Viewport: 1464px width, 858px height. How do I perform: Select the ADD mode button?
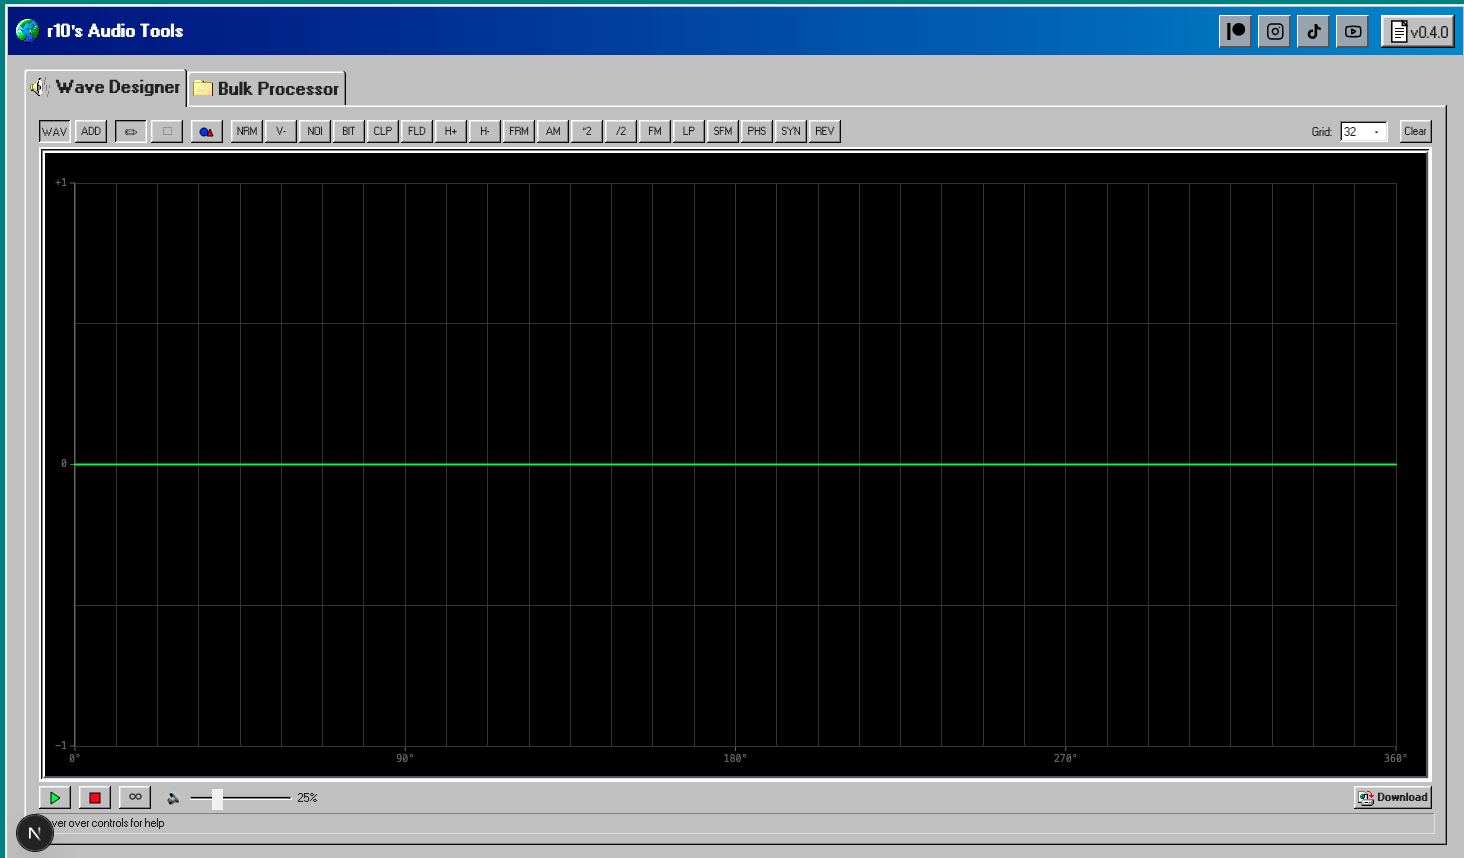tap(91, 131)
